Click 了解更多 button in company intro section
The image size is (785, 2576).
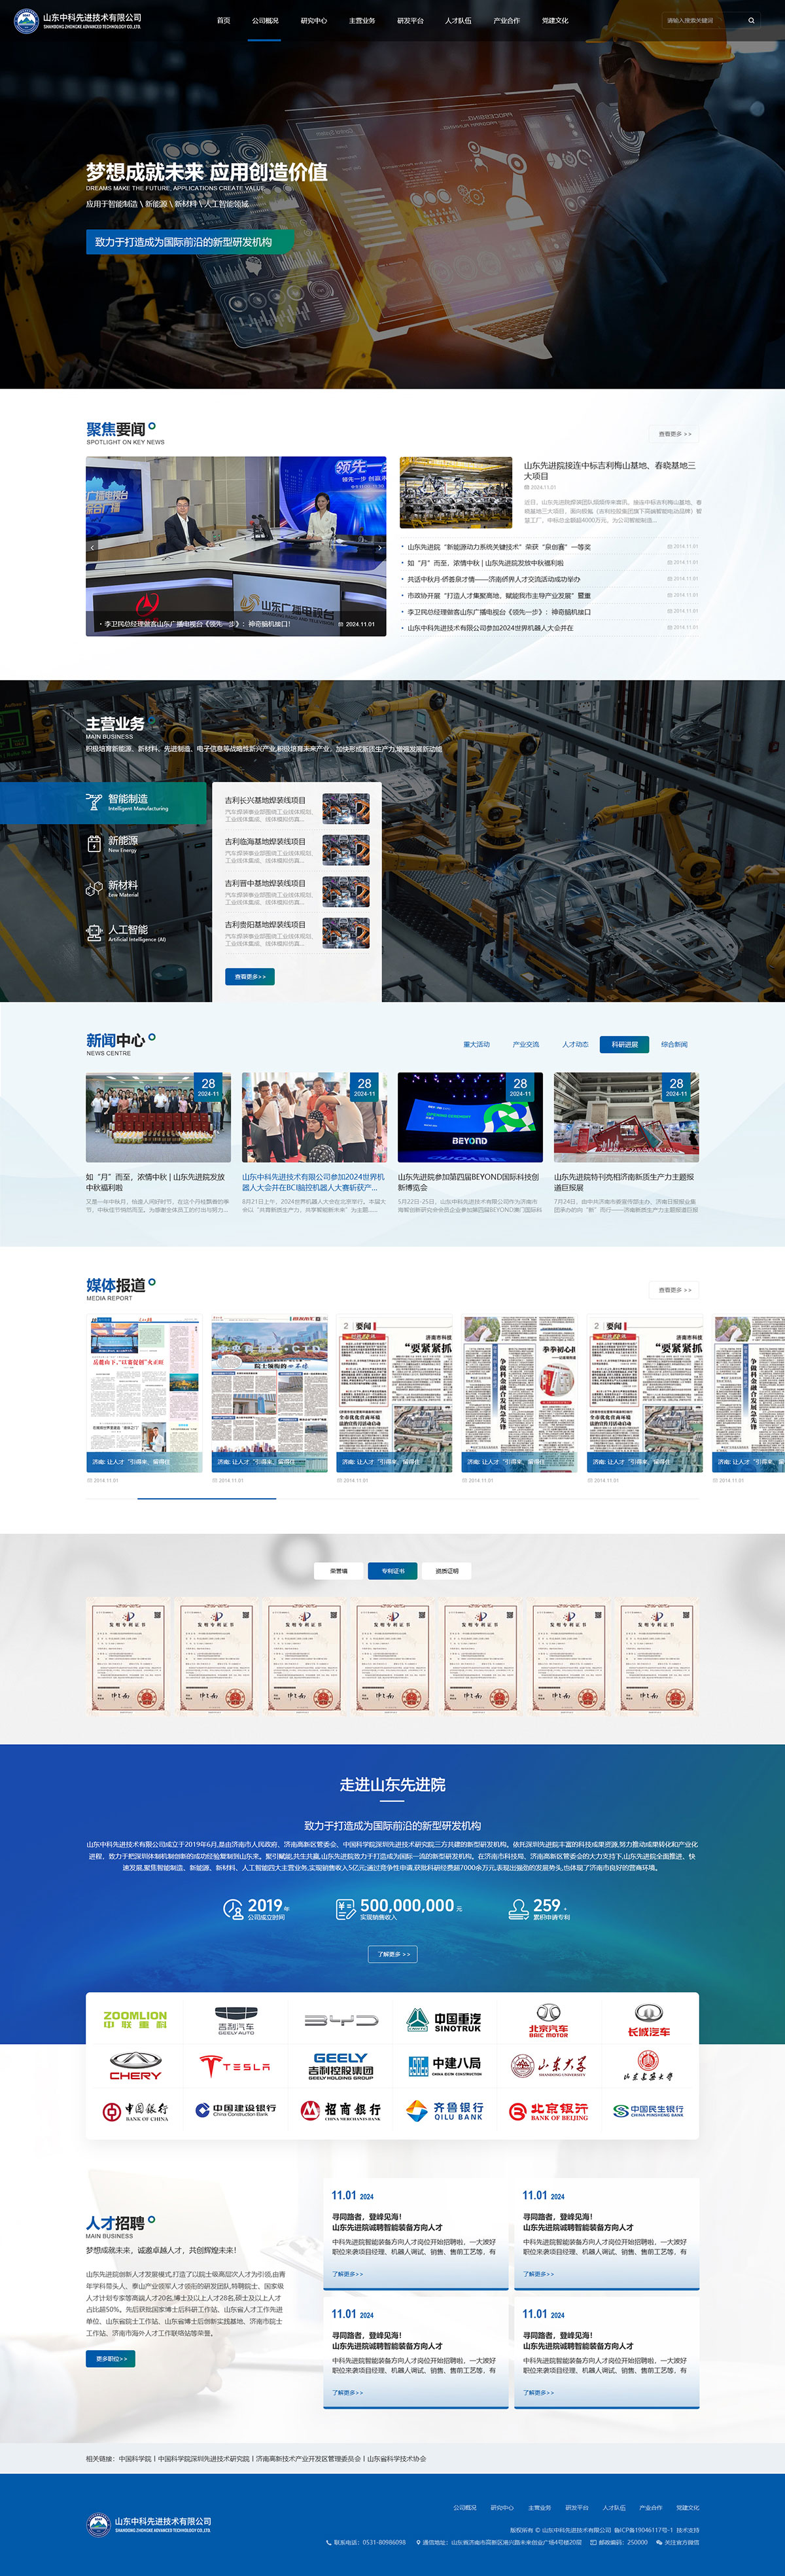tap(392, 1954)
